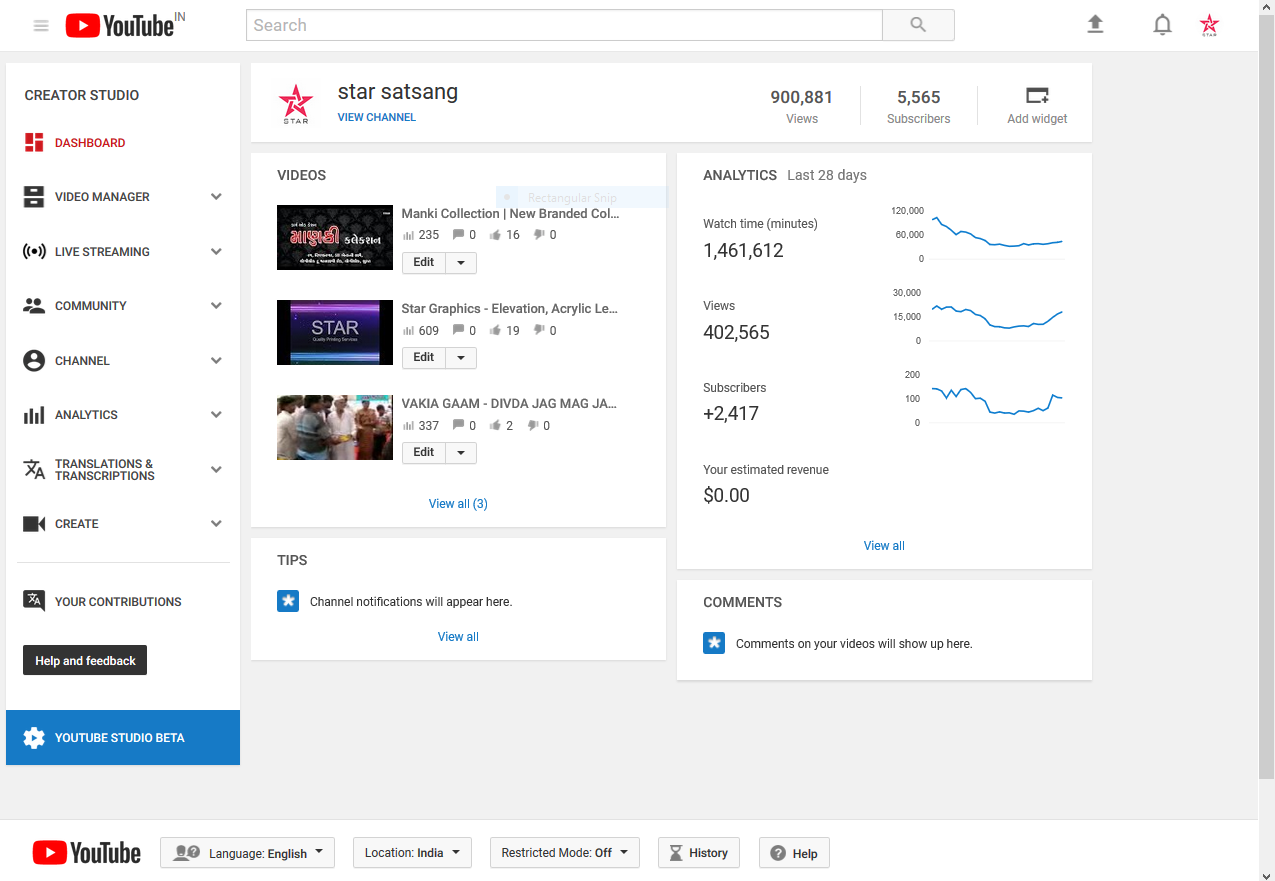The image size is (1275, 881).
Task: Click the search magnifier button
Action: pos(918,25)
